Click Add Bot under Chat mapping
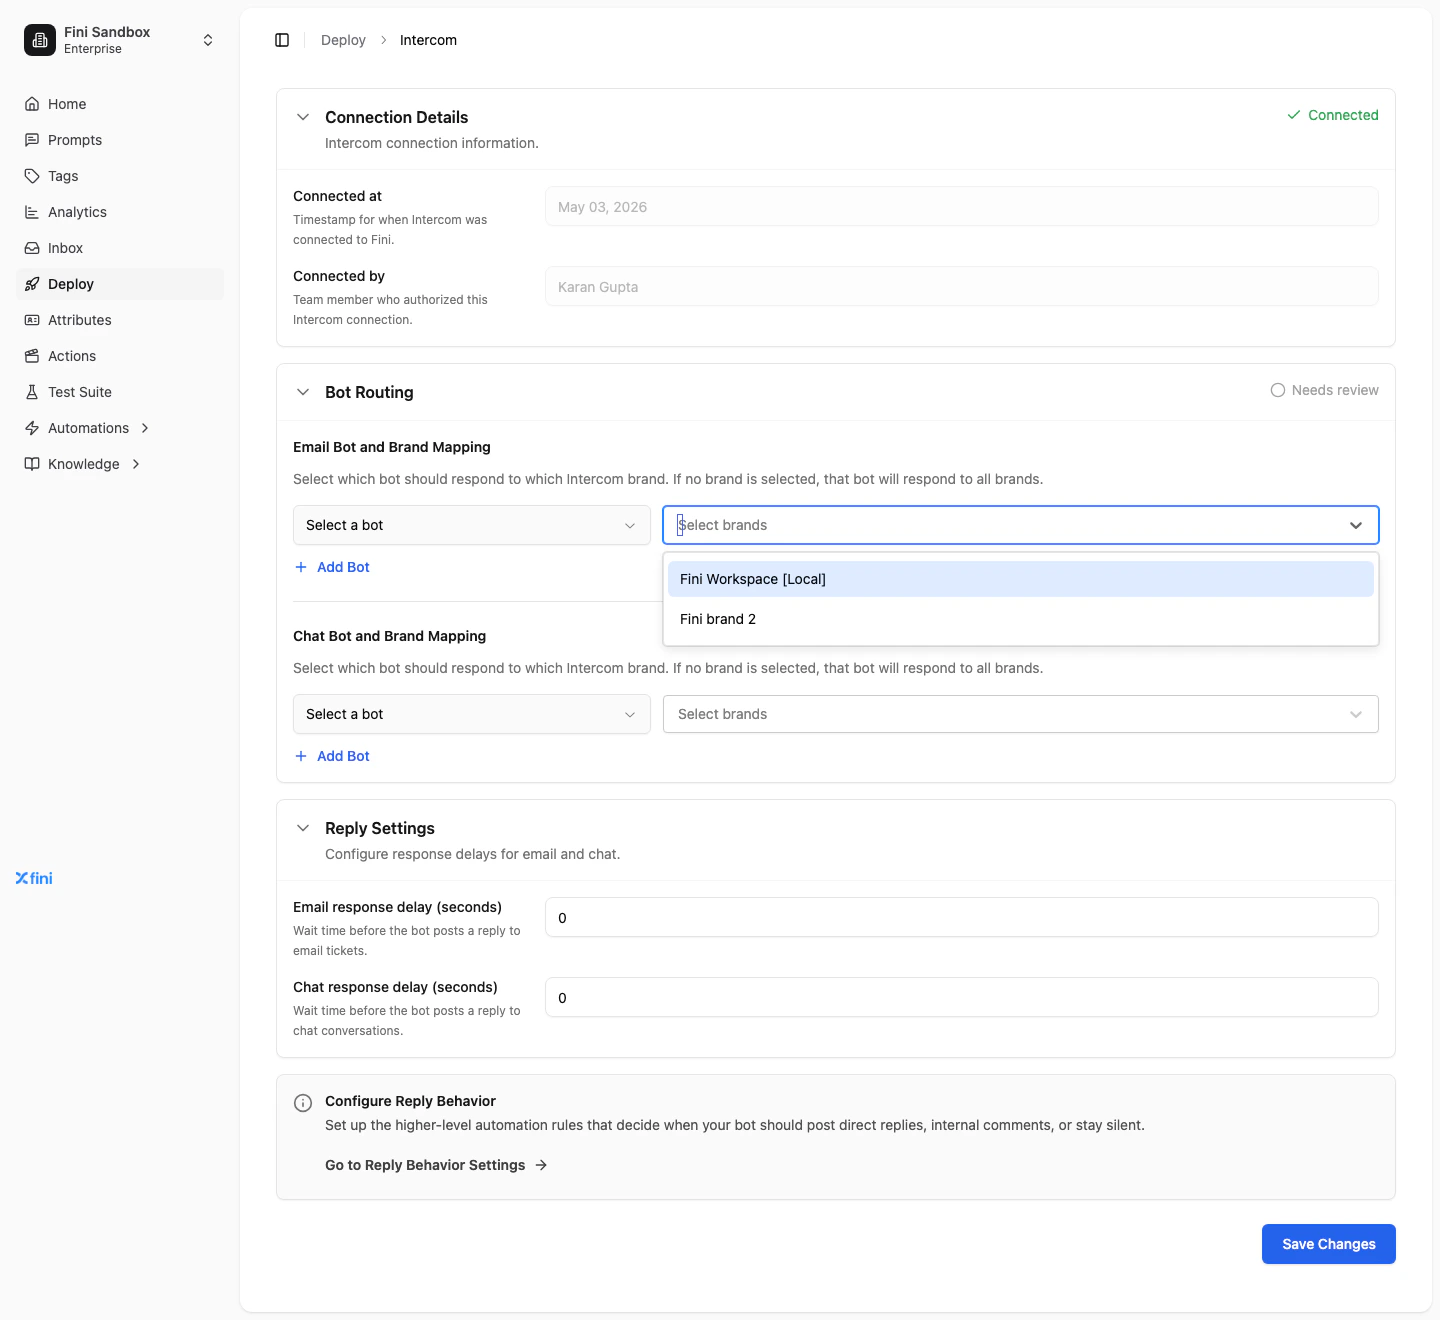The height and width of the screenshot is (1320, 1440). [x=333, y=756]
